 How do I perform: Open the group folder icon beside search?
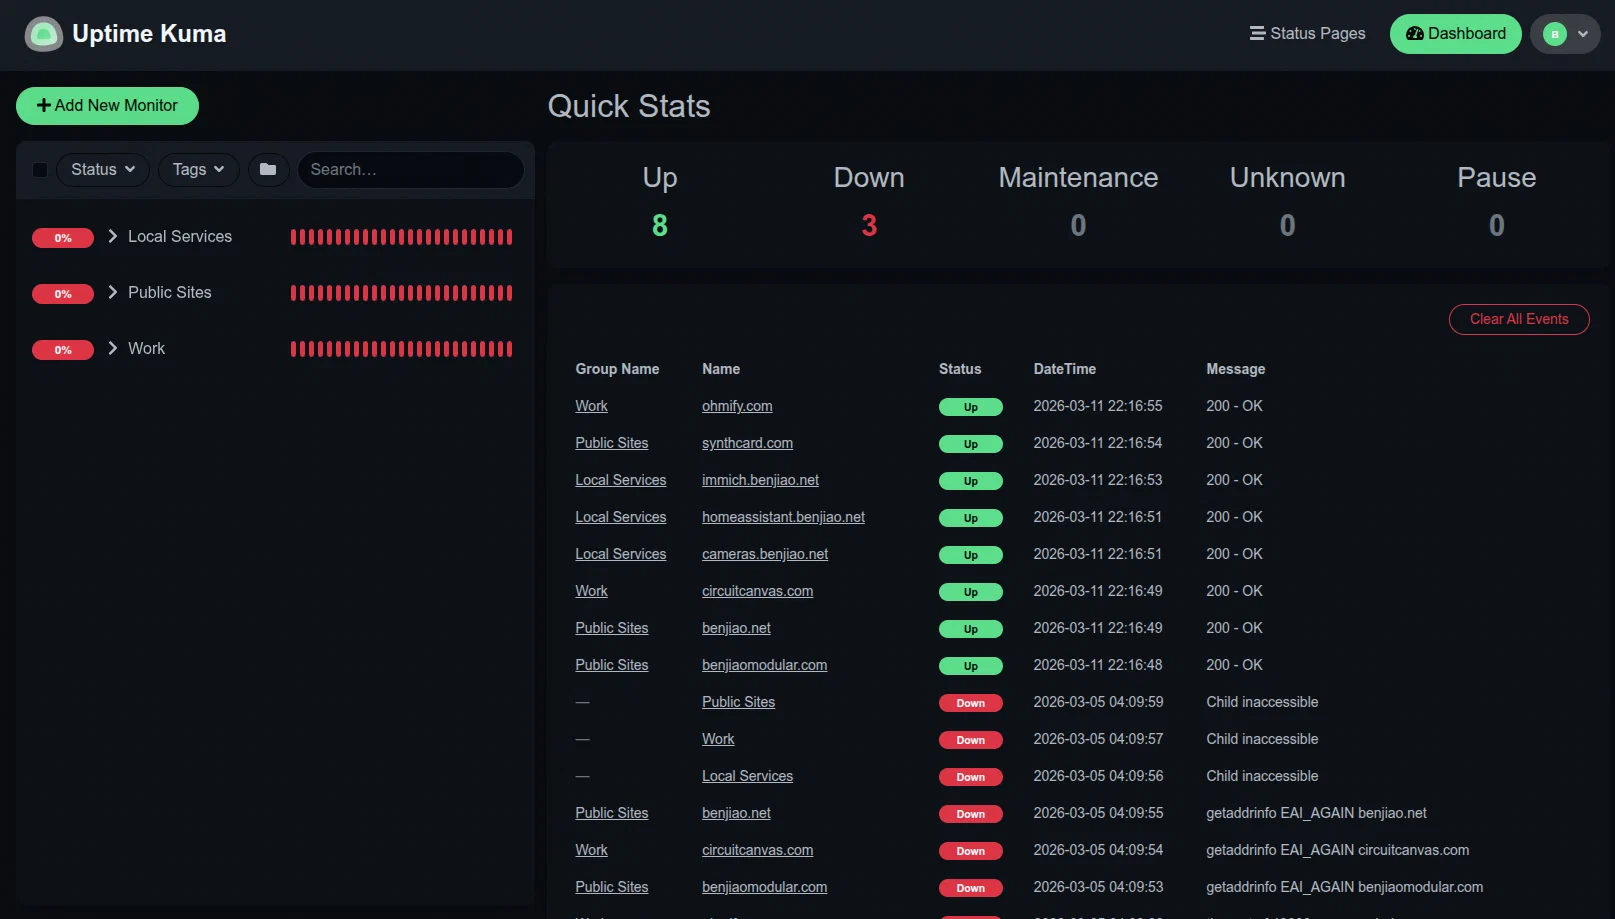267,169
